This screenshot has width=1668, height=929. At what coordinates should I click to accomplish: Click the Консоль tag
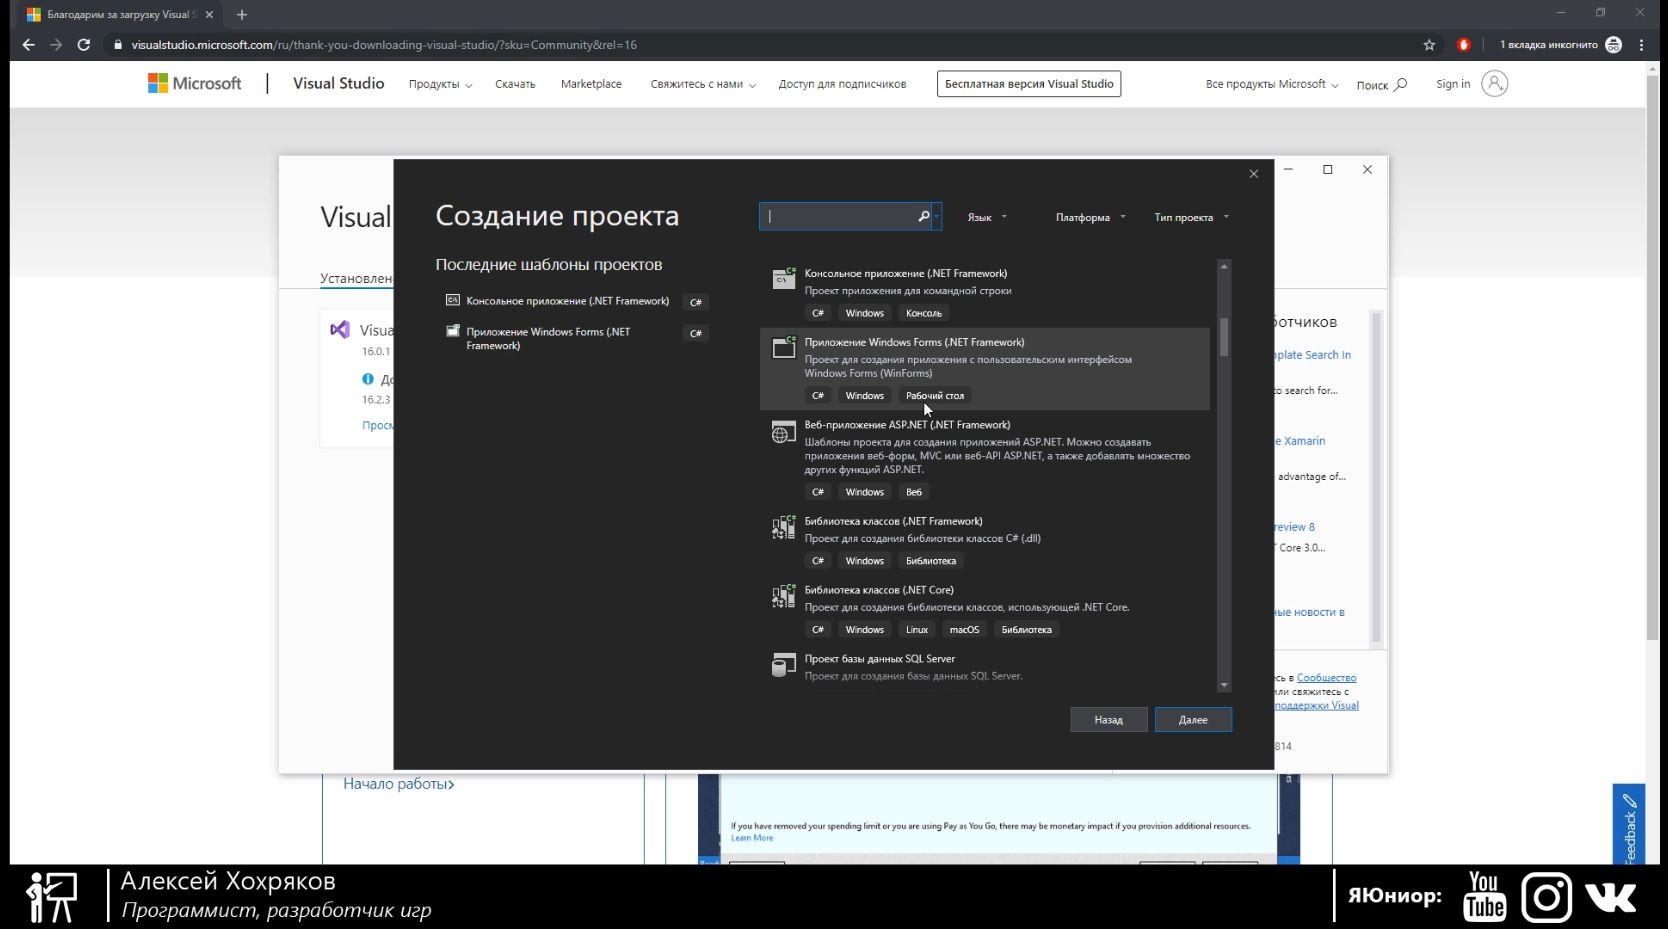pos(924,313)
